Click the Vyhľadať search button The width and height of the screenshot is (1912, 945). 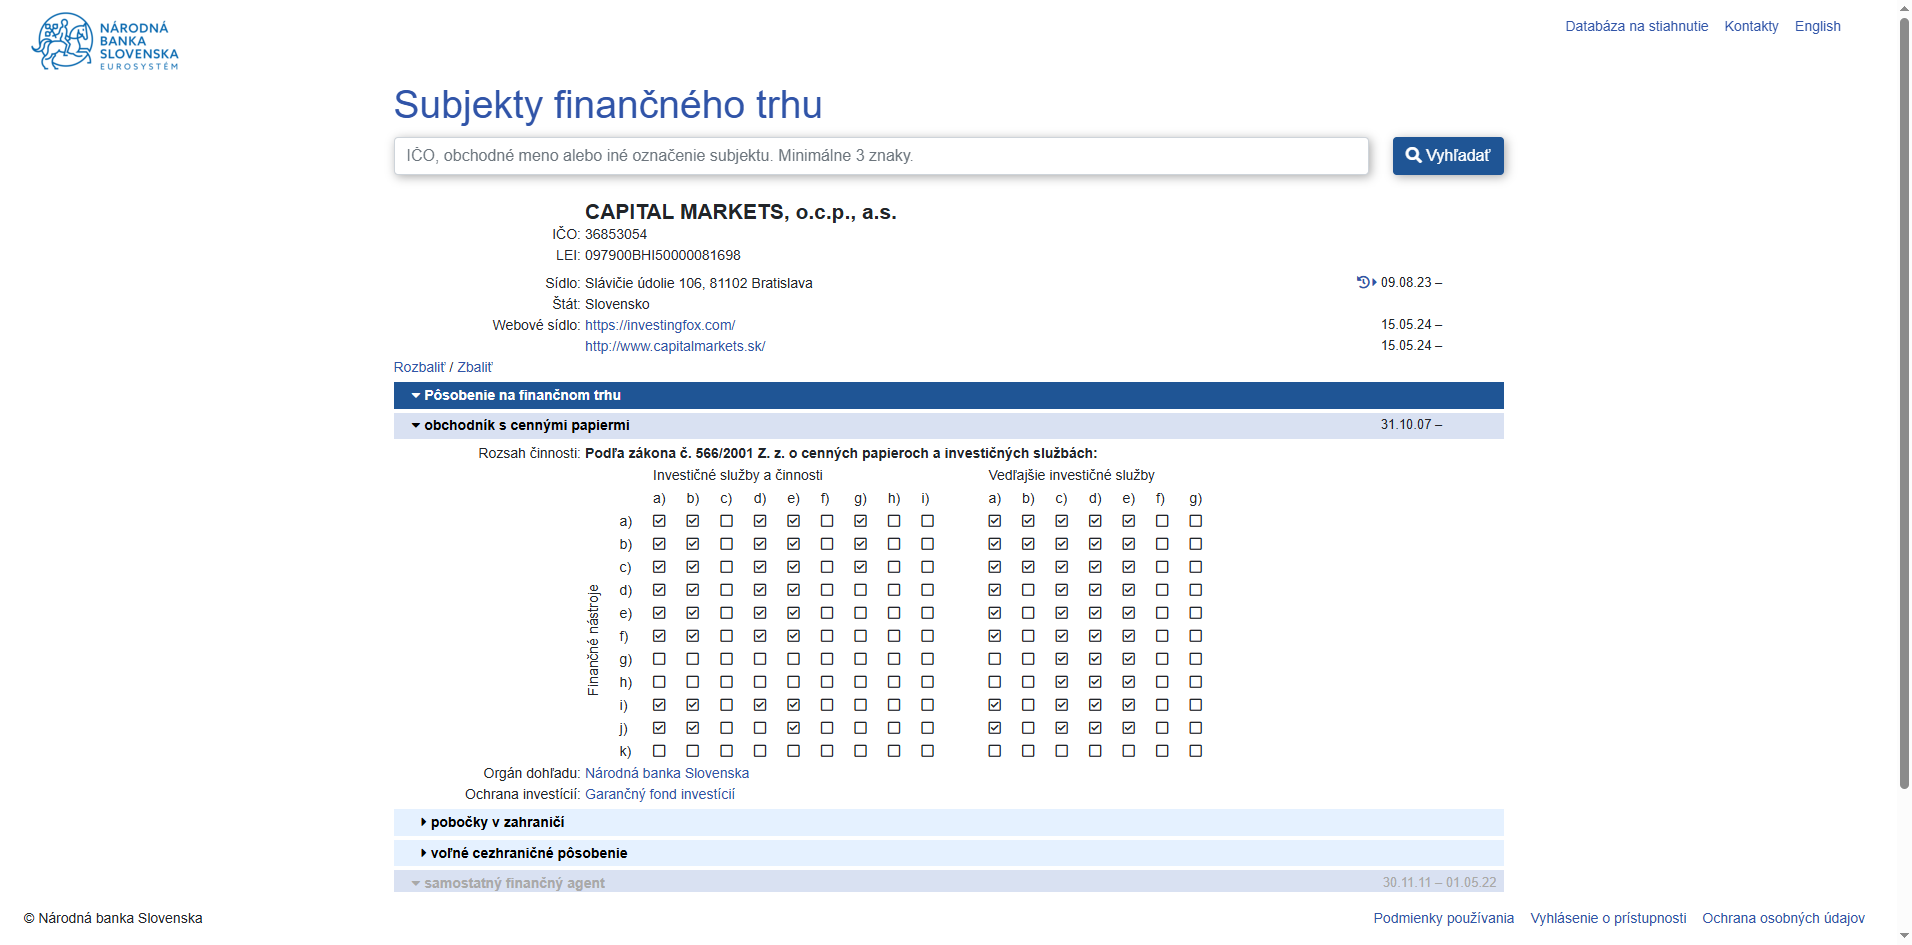[1448, 156]
